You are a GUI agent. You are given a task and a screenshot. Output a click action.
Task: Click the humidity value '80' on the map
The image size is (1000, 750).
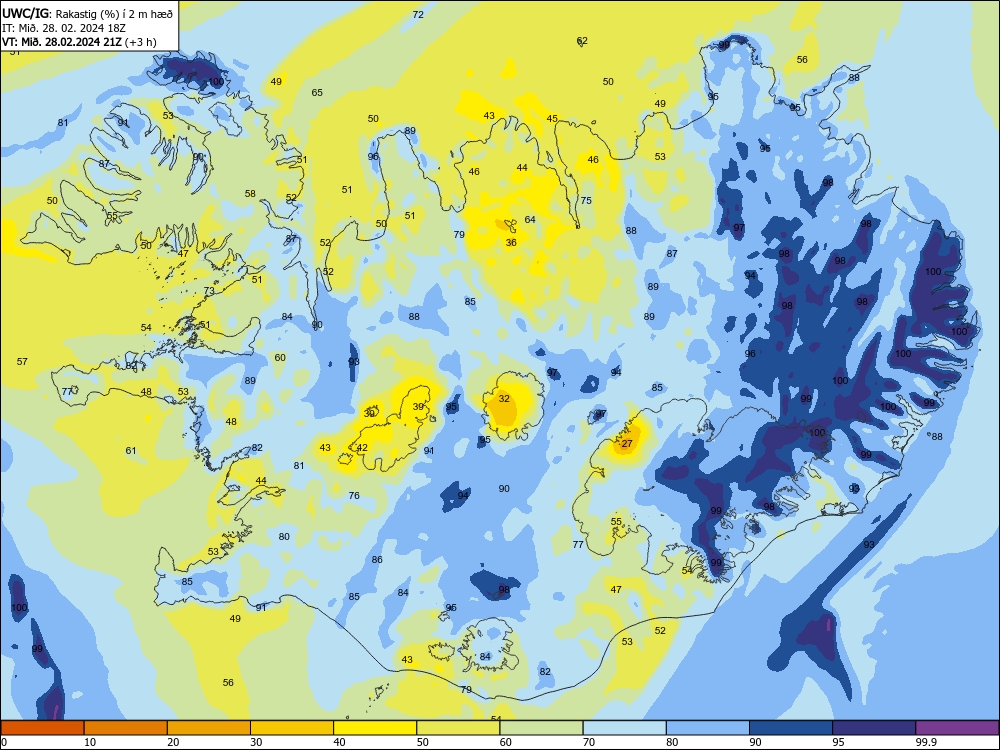(x=284, y=536)
